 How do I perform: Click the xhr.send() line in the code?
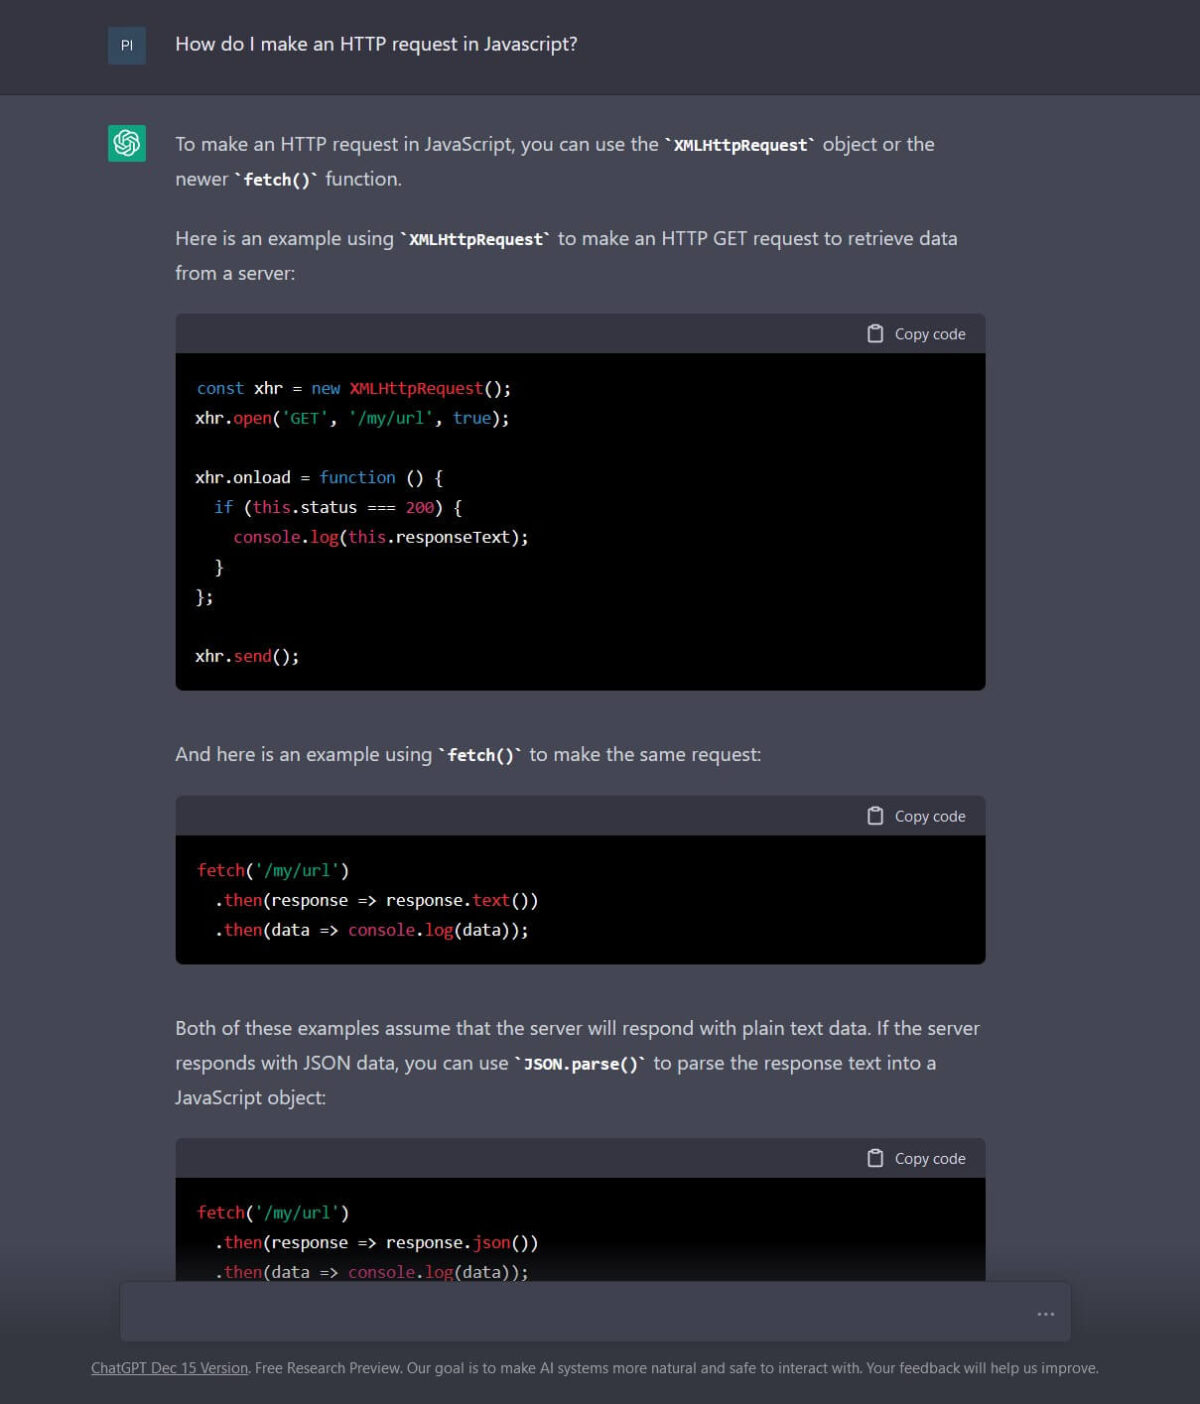pyautogui.click(x=247, y=656)
